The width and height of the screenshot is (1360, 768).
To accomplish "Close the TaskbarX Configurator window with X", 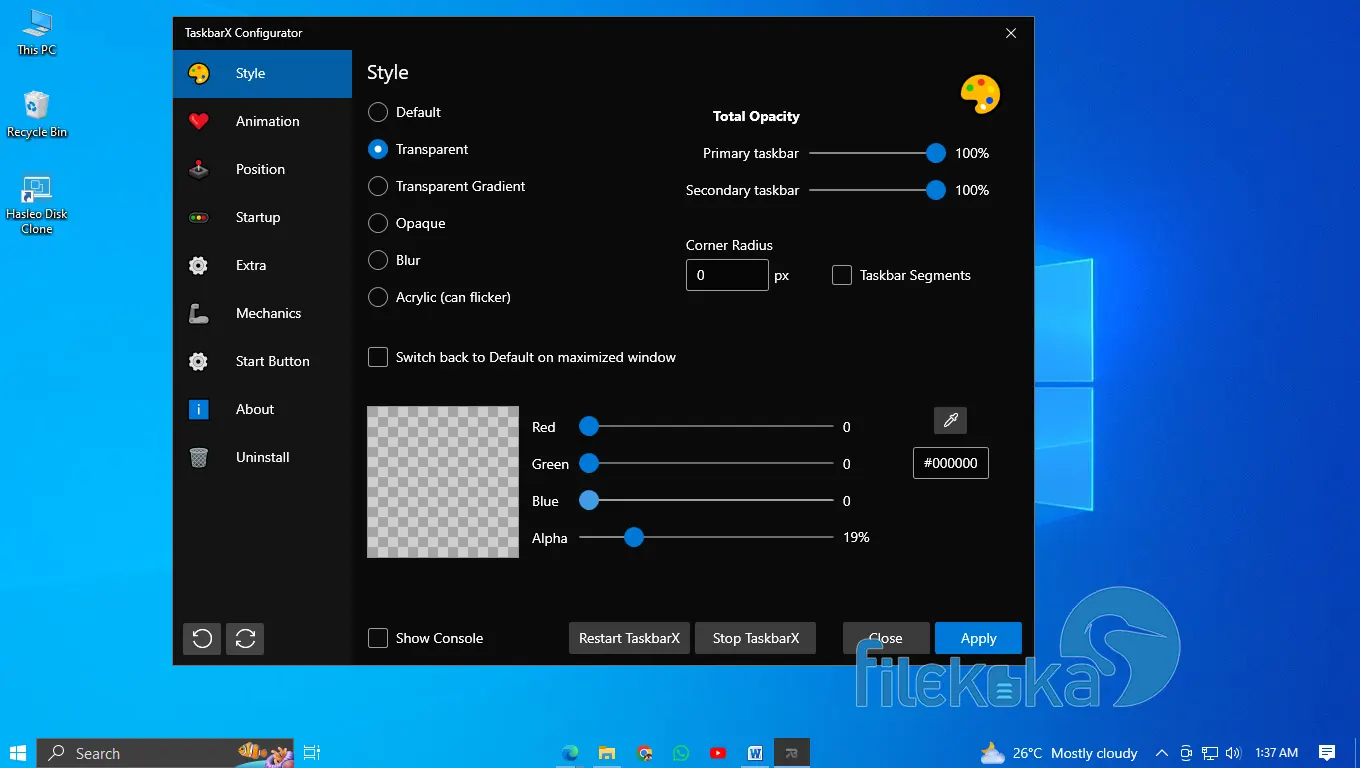I will (x=1011, y=33).
